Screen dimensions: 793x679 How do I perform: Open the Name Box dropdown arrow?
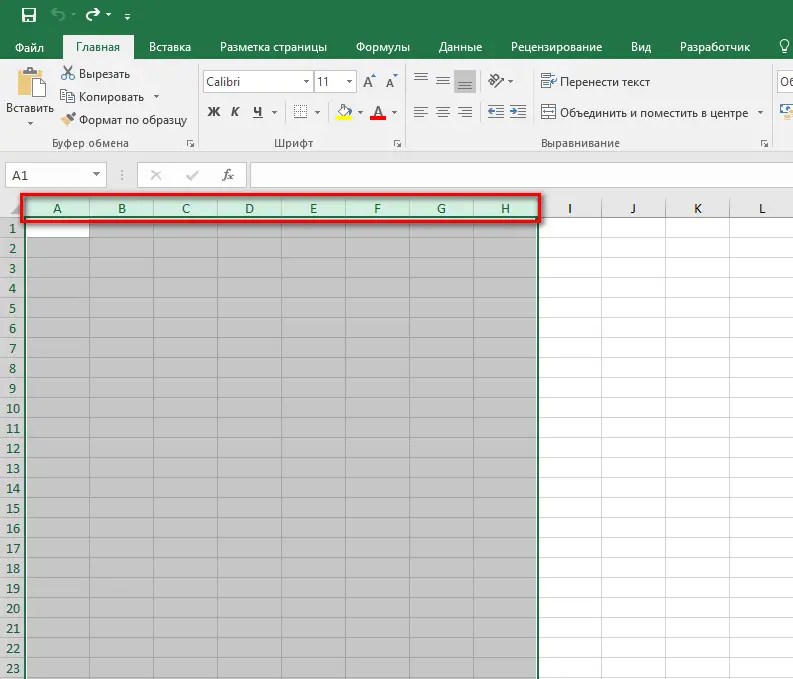click(x=96, y=174)
